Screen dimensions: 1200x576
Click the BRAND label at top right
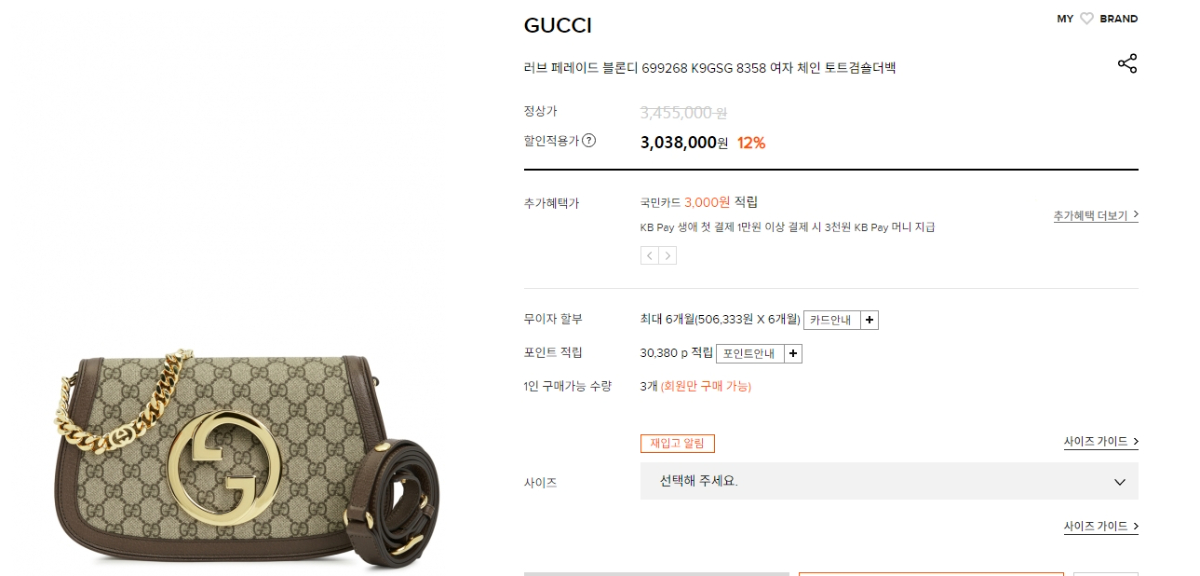click(1119, 19)
